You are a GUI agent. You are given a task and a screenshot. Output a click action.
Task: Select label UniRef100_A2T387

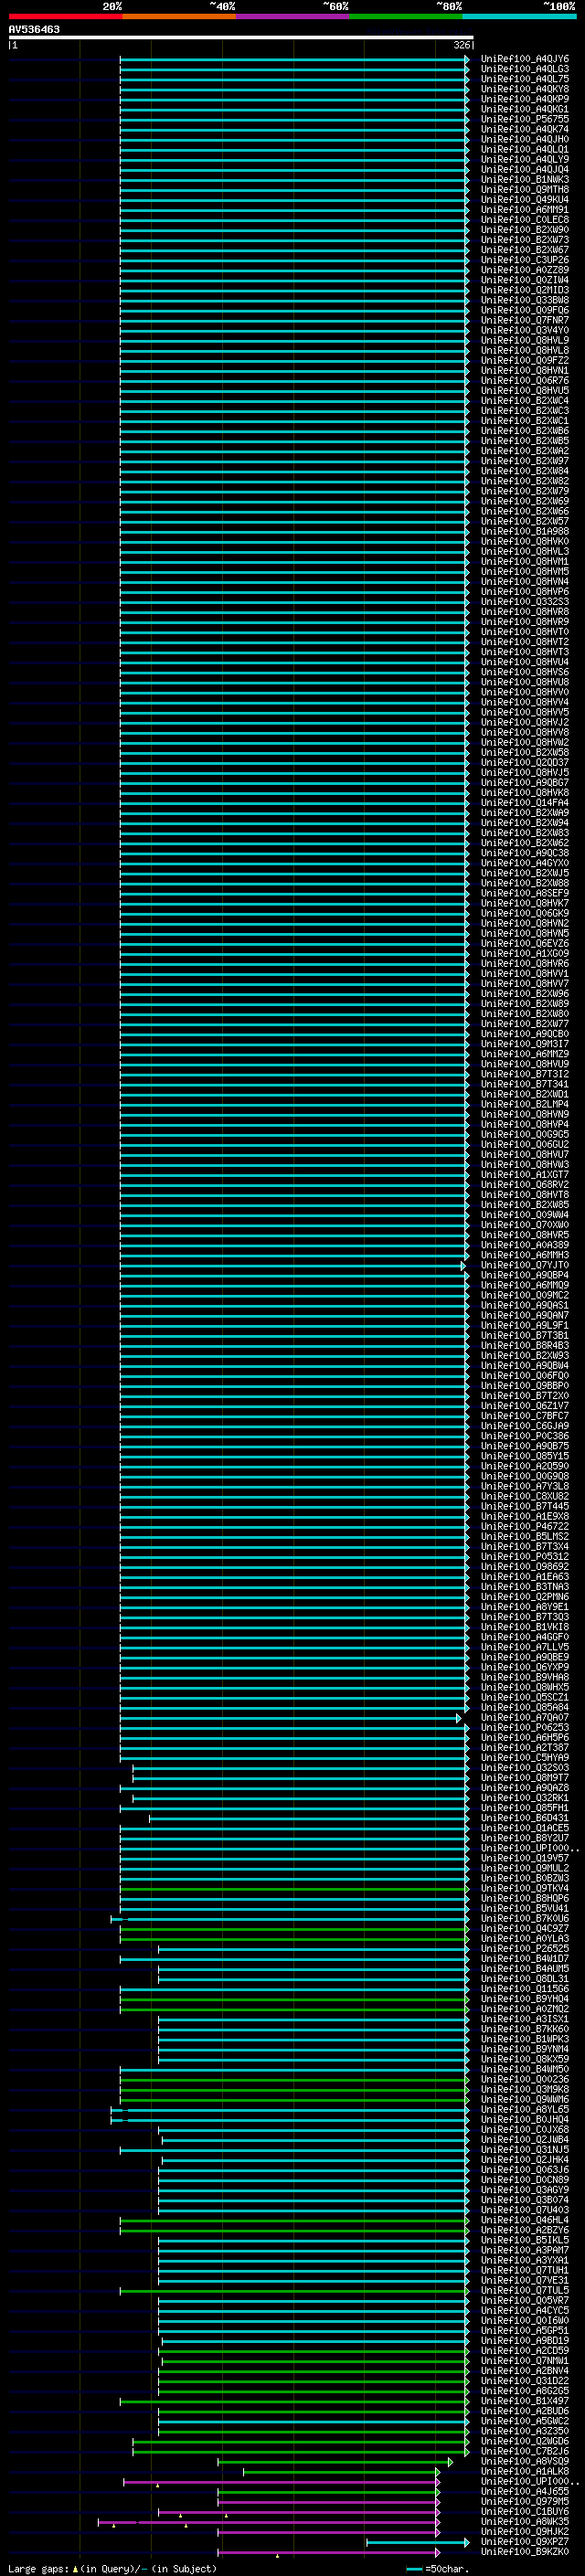[524, 1747]
